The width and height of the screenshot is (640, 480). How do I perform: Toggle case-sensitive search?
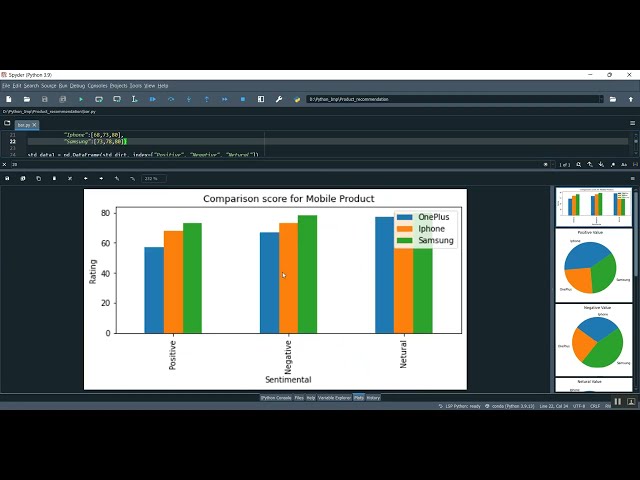coord(624,164)
